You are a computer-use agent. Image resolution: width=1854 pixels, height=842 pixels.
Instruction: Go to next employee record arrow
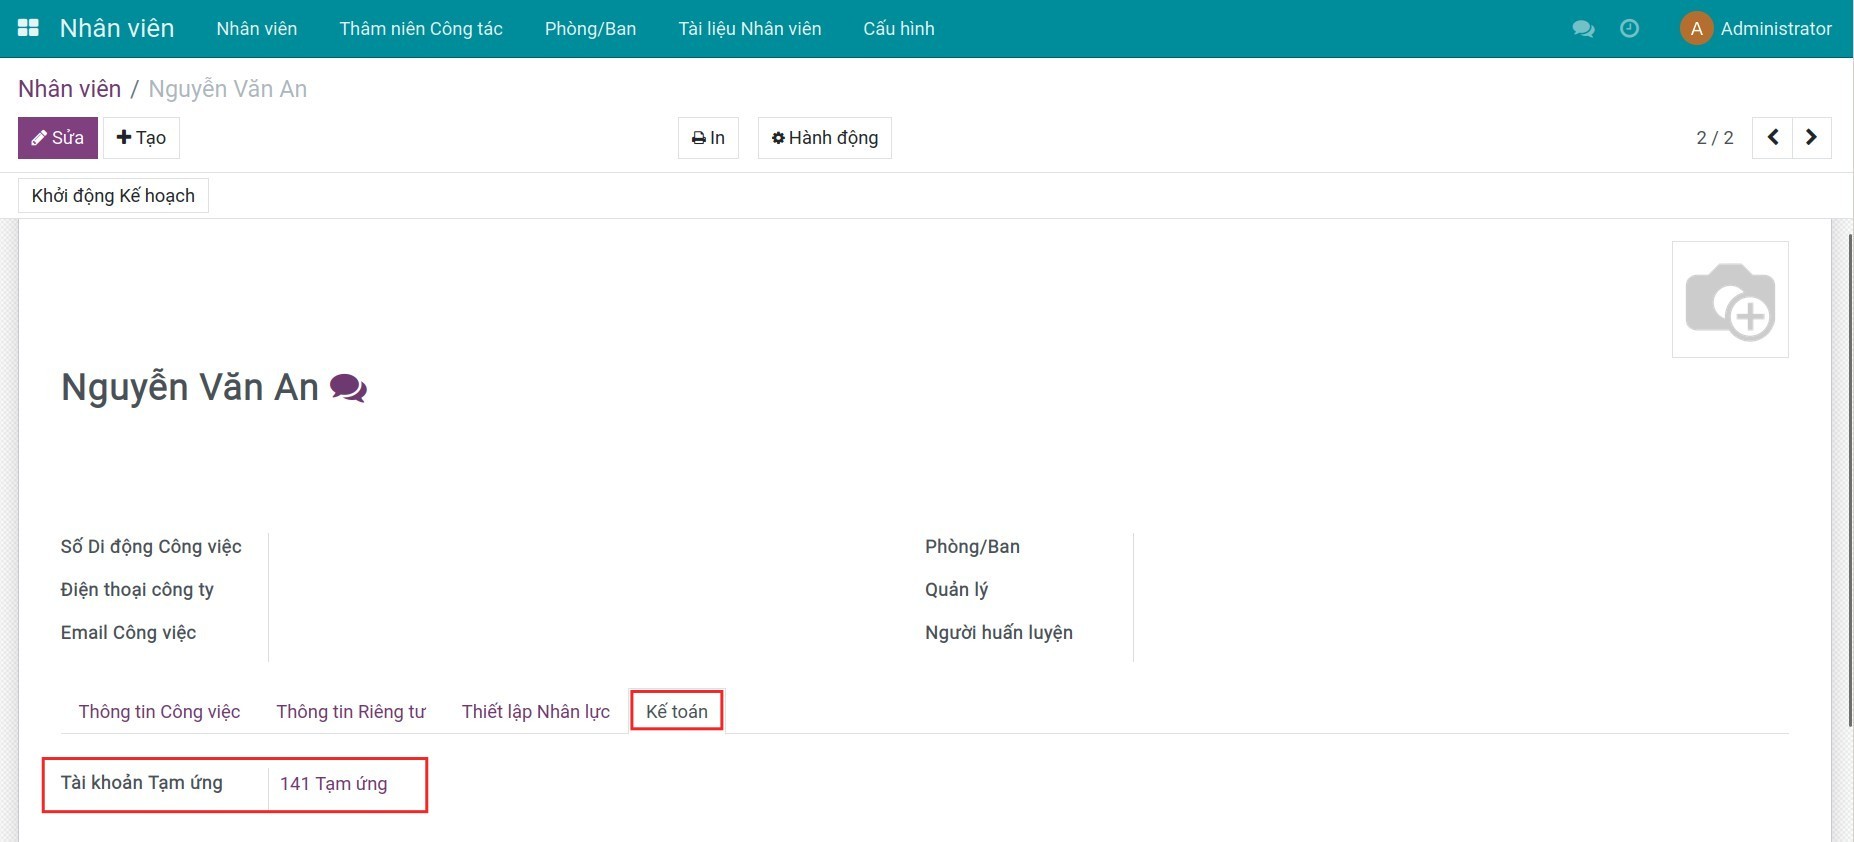[1811, 138]
